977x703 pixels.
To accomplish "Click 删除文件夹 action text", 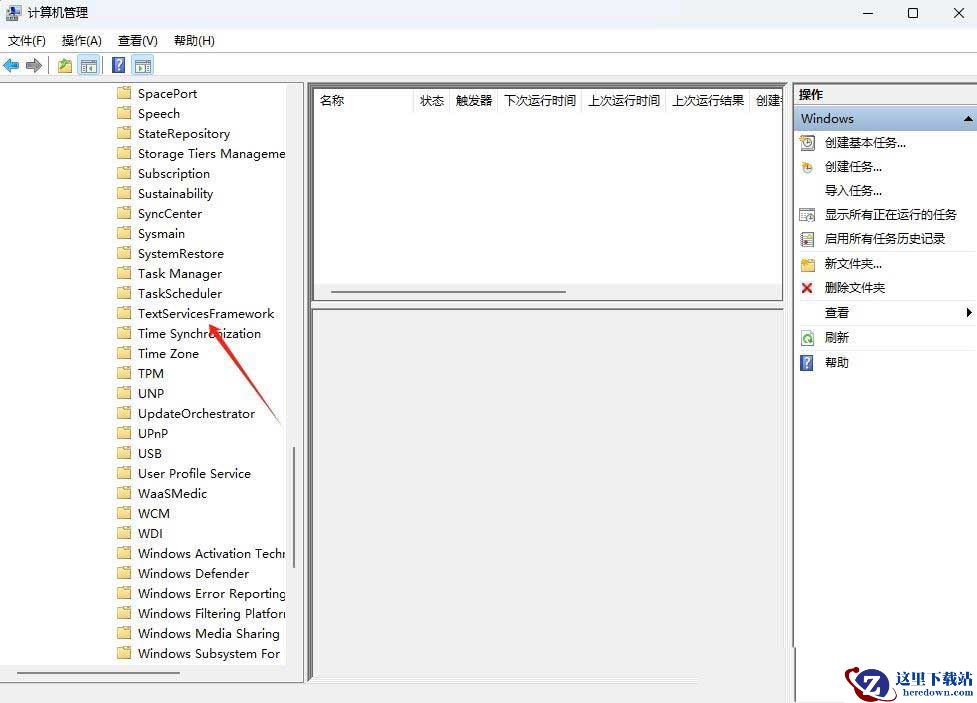I will (x=855, y=288).
